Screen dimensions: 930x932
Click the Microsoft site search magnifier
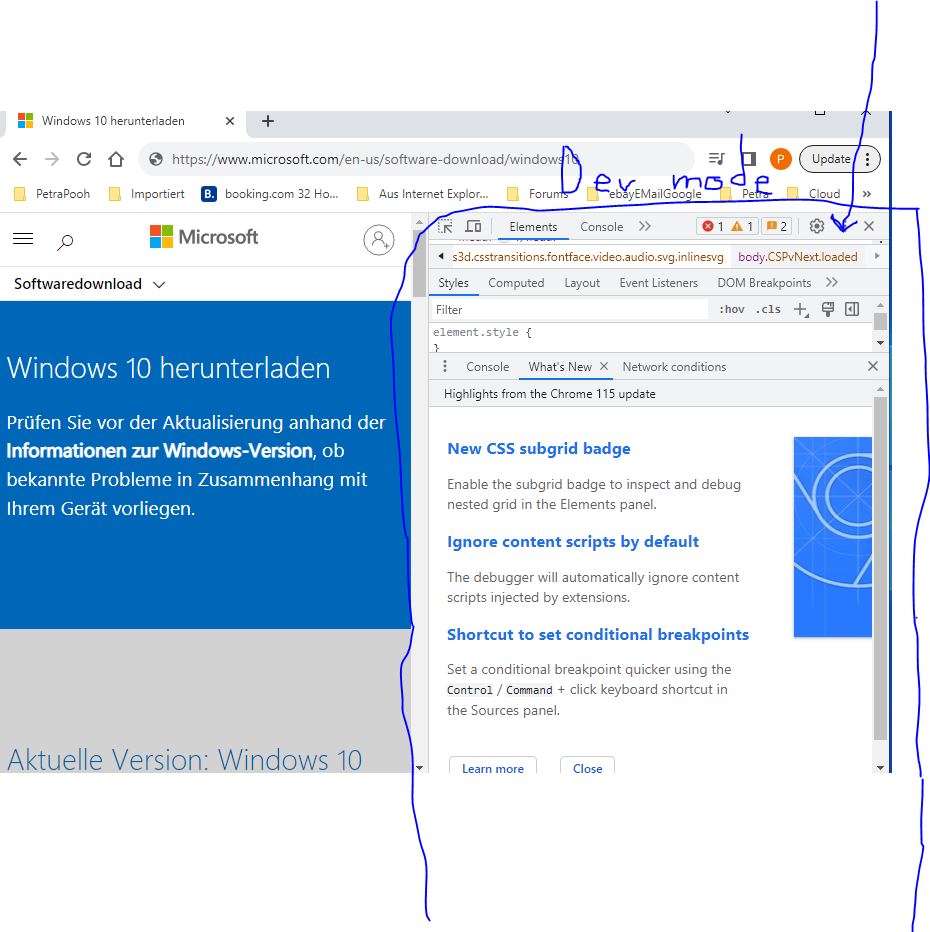[x=65, y=242]
